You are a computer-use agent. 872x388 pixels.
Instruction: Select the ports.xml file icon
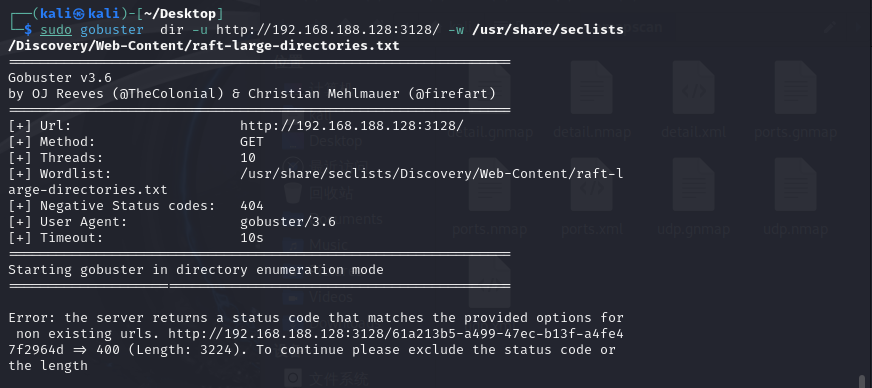click(592, 185)
